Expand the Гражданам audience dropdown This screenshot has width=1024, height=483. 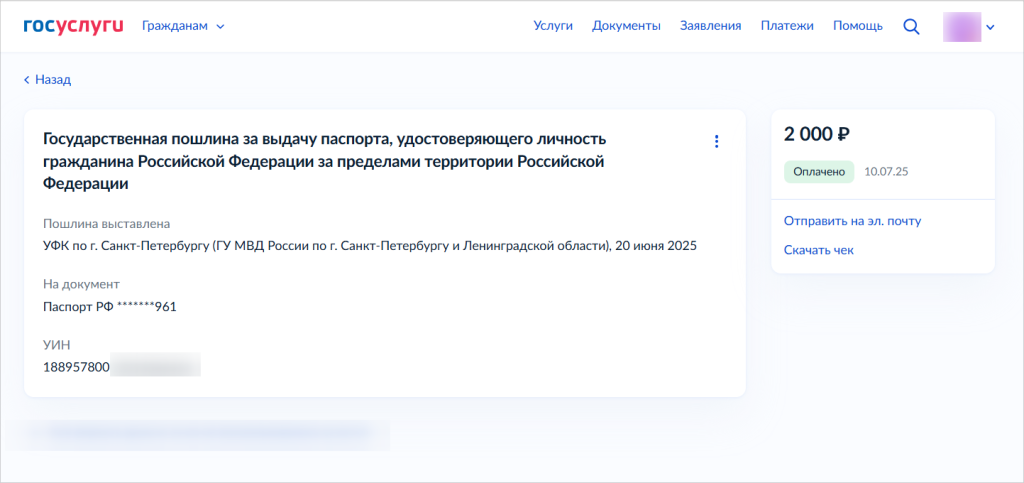tap(183, 26)
